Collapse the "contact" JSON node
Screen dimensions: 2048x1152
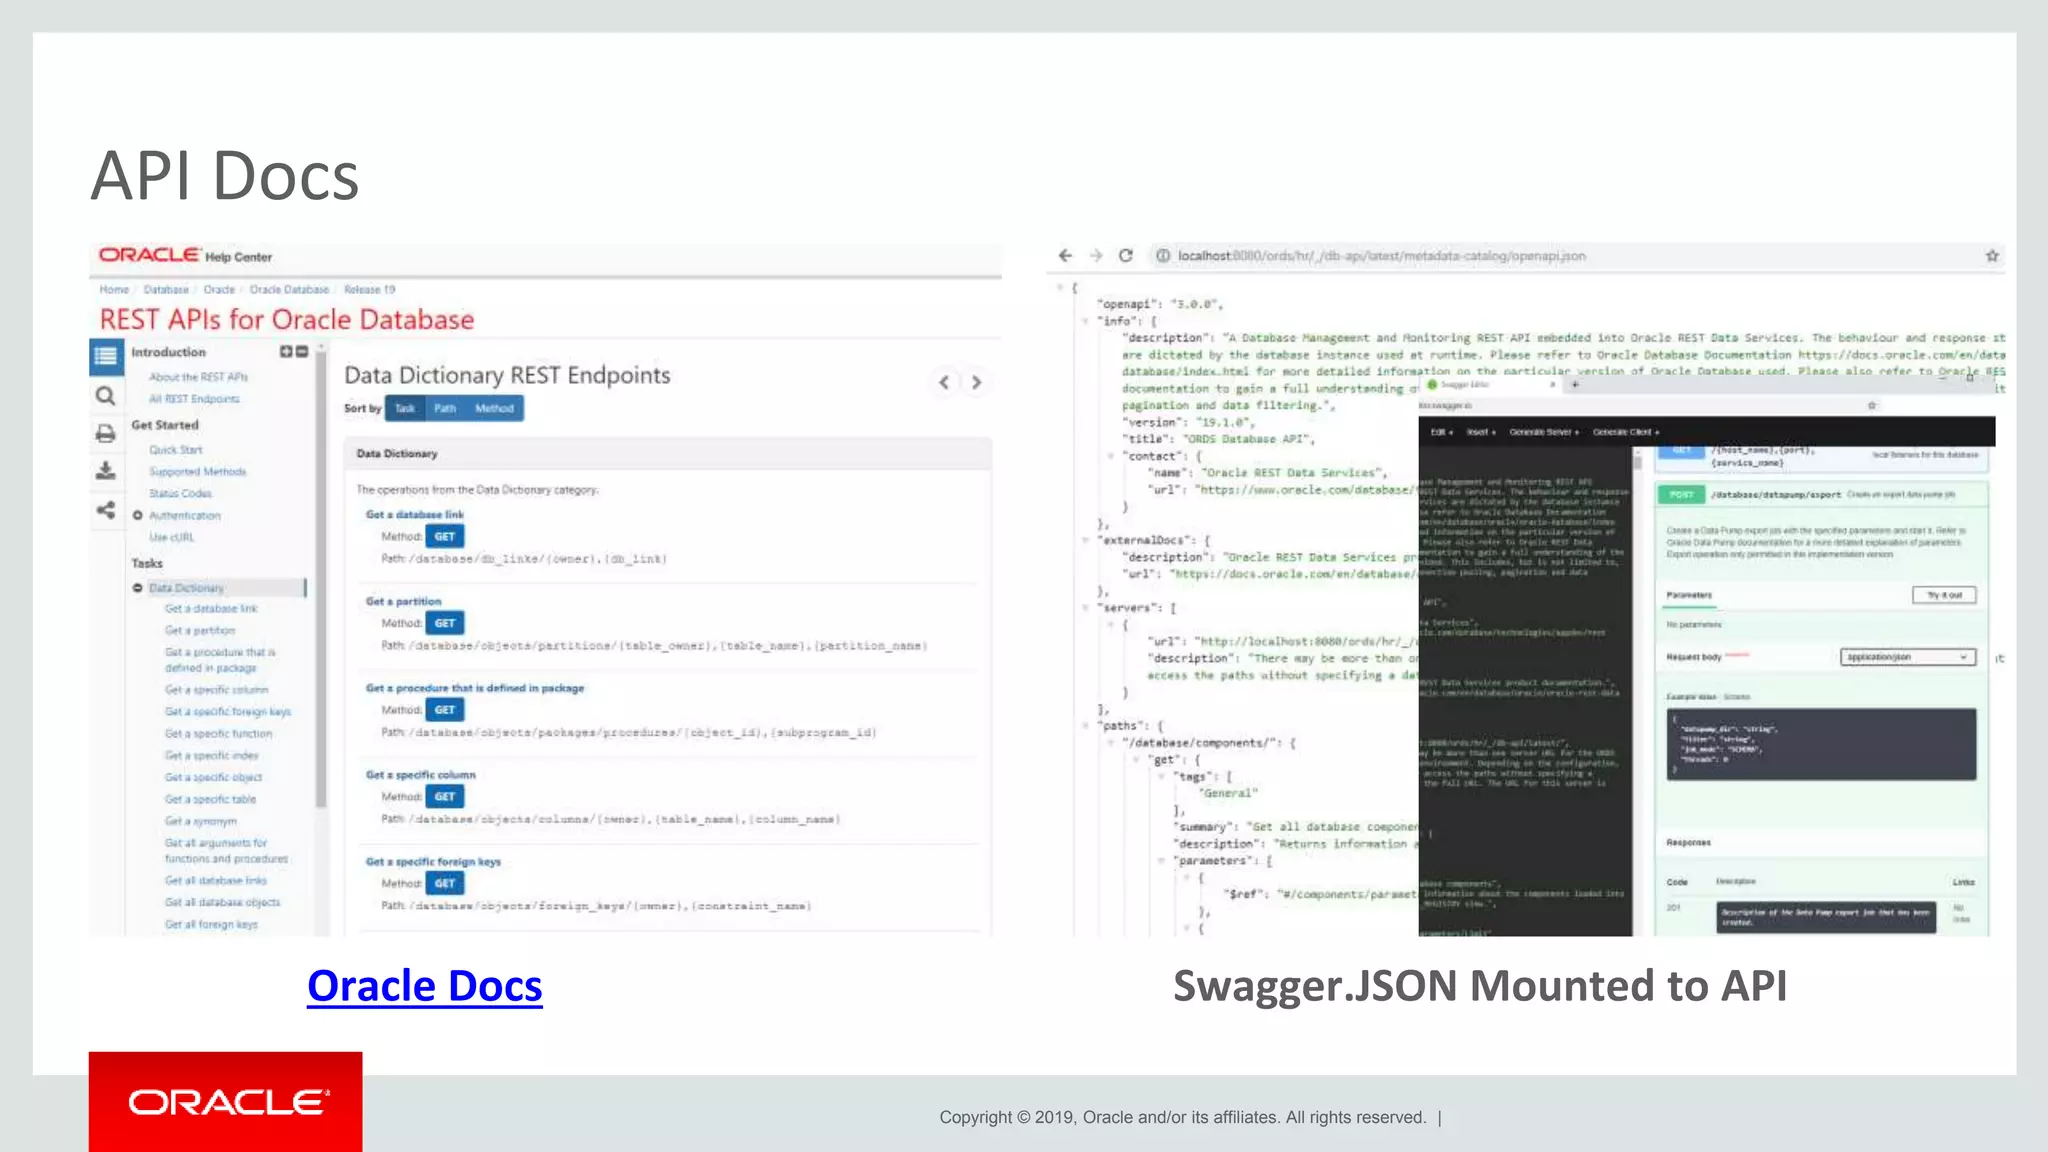[x=1111, y=456]
